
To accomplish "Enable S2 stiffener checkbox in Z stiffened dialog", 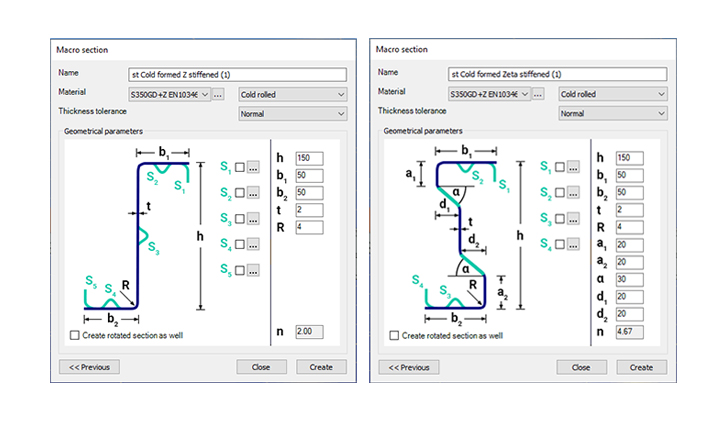I will click(240, 193).
